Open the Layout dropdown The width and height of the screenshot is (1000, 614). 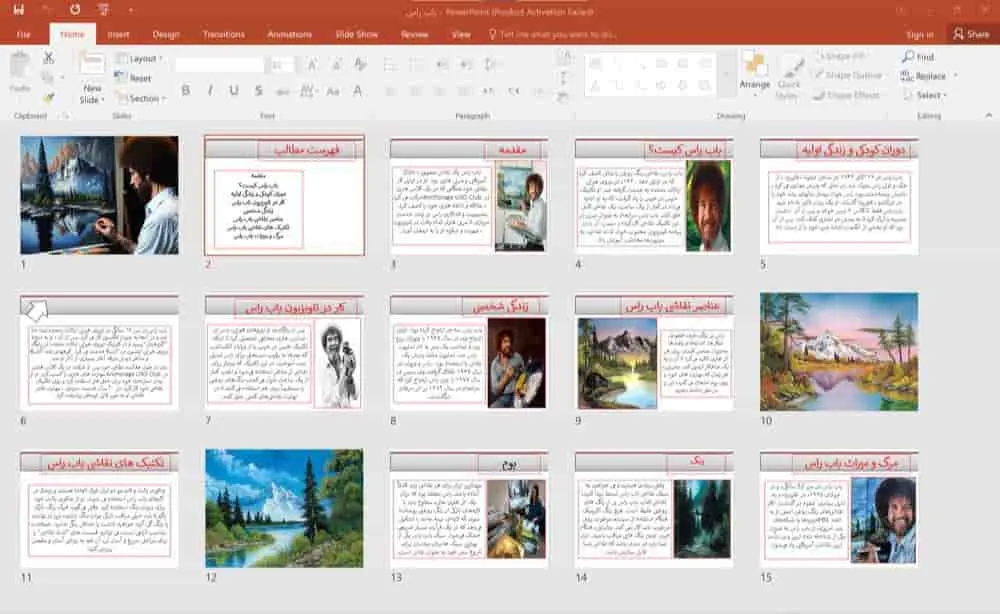(x=141, y=59)
